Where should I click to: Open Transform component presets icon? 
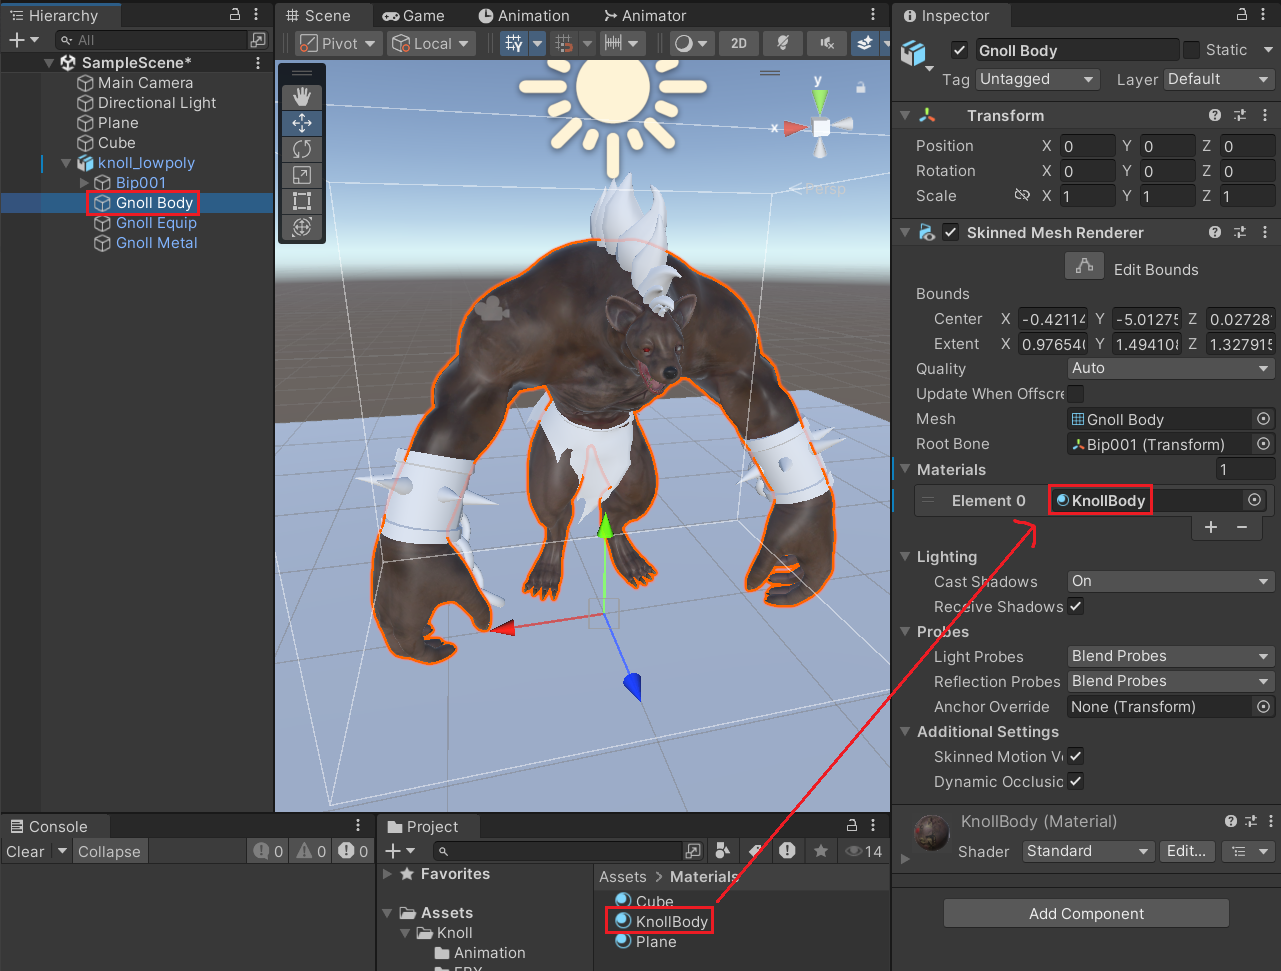(1240, 115)
